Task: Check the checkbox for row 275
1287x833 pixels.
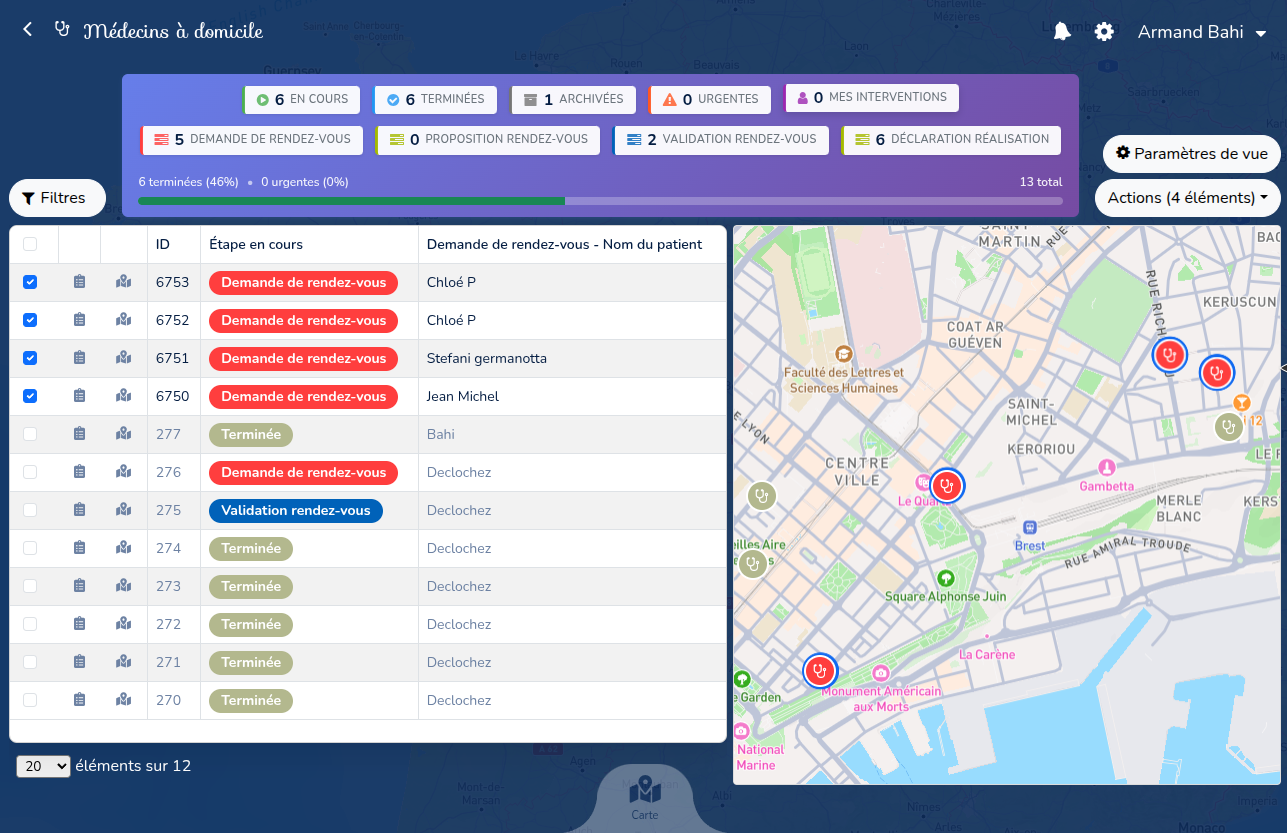Action: coord(30,510)
